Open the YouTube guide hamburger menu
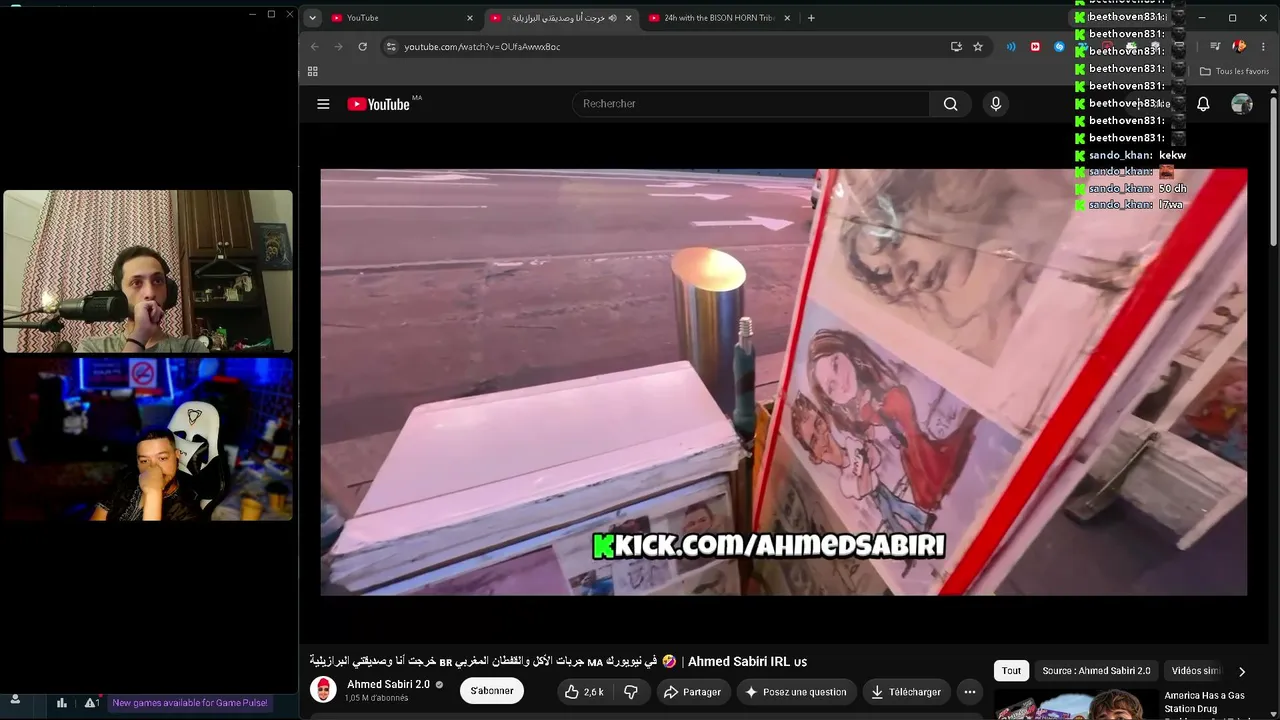The height and width of the screenshot is (720, 1280). click(323, 104)
